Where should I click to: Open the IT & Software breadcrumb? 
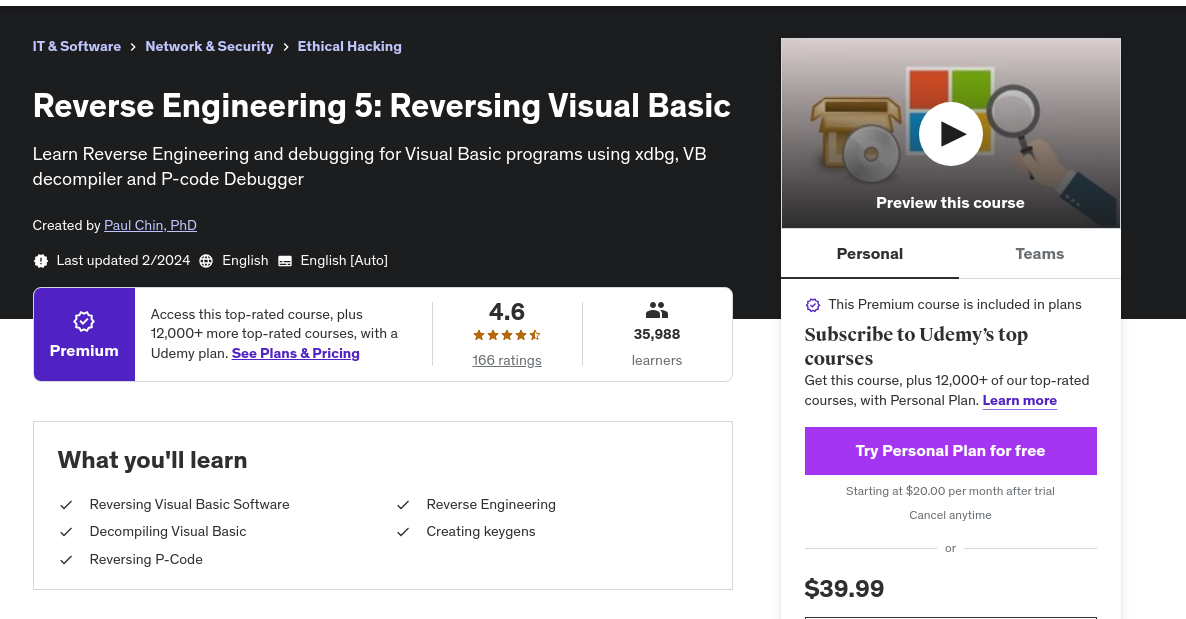tap(76, 46)
